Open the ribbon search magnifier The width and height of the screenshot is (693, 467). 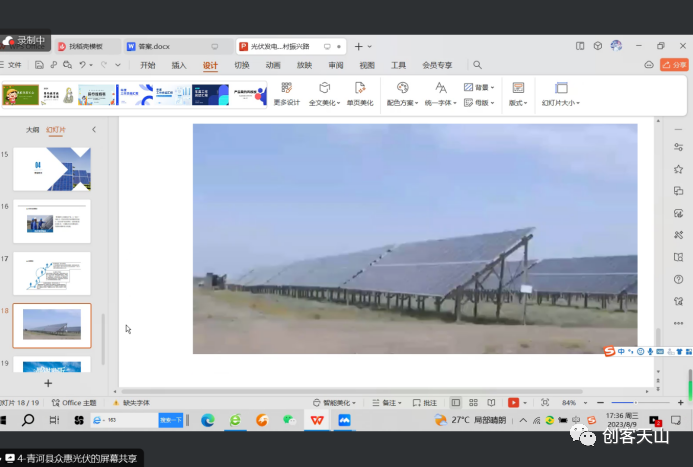[x=477, y=65]
